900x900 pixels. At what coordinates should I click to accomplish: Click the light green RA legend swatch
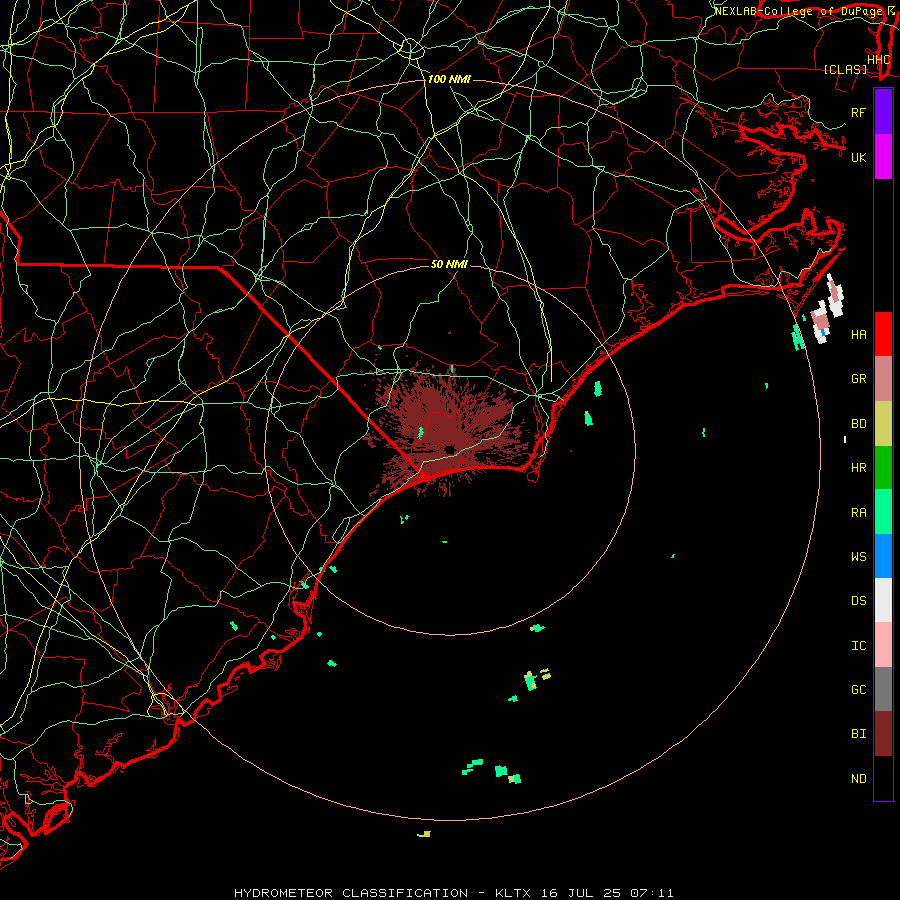click(883, 512)
